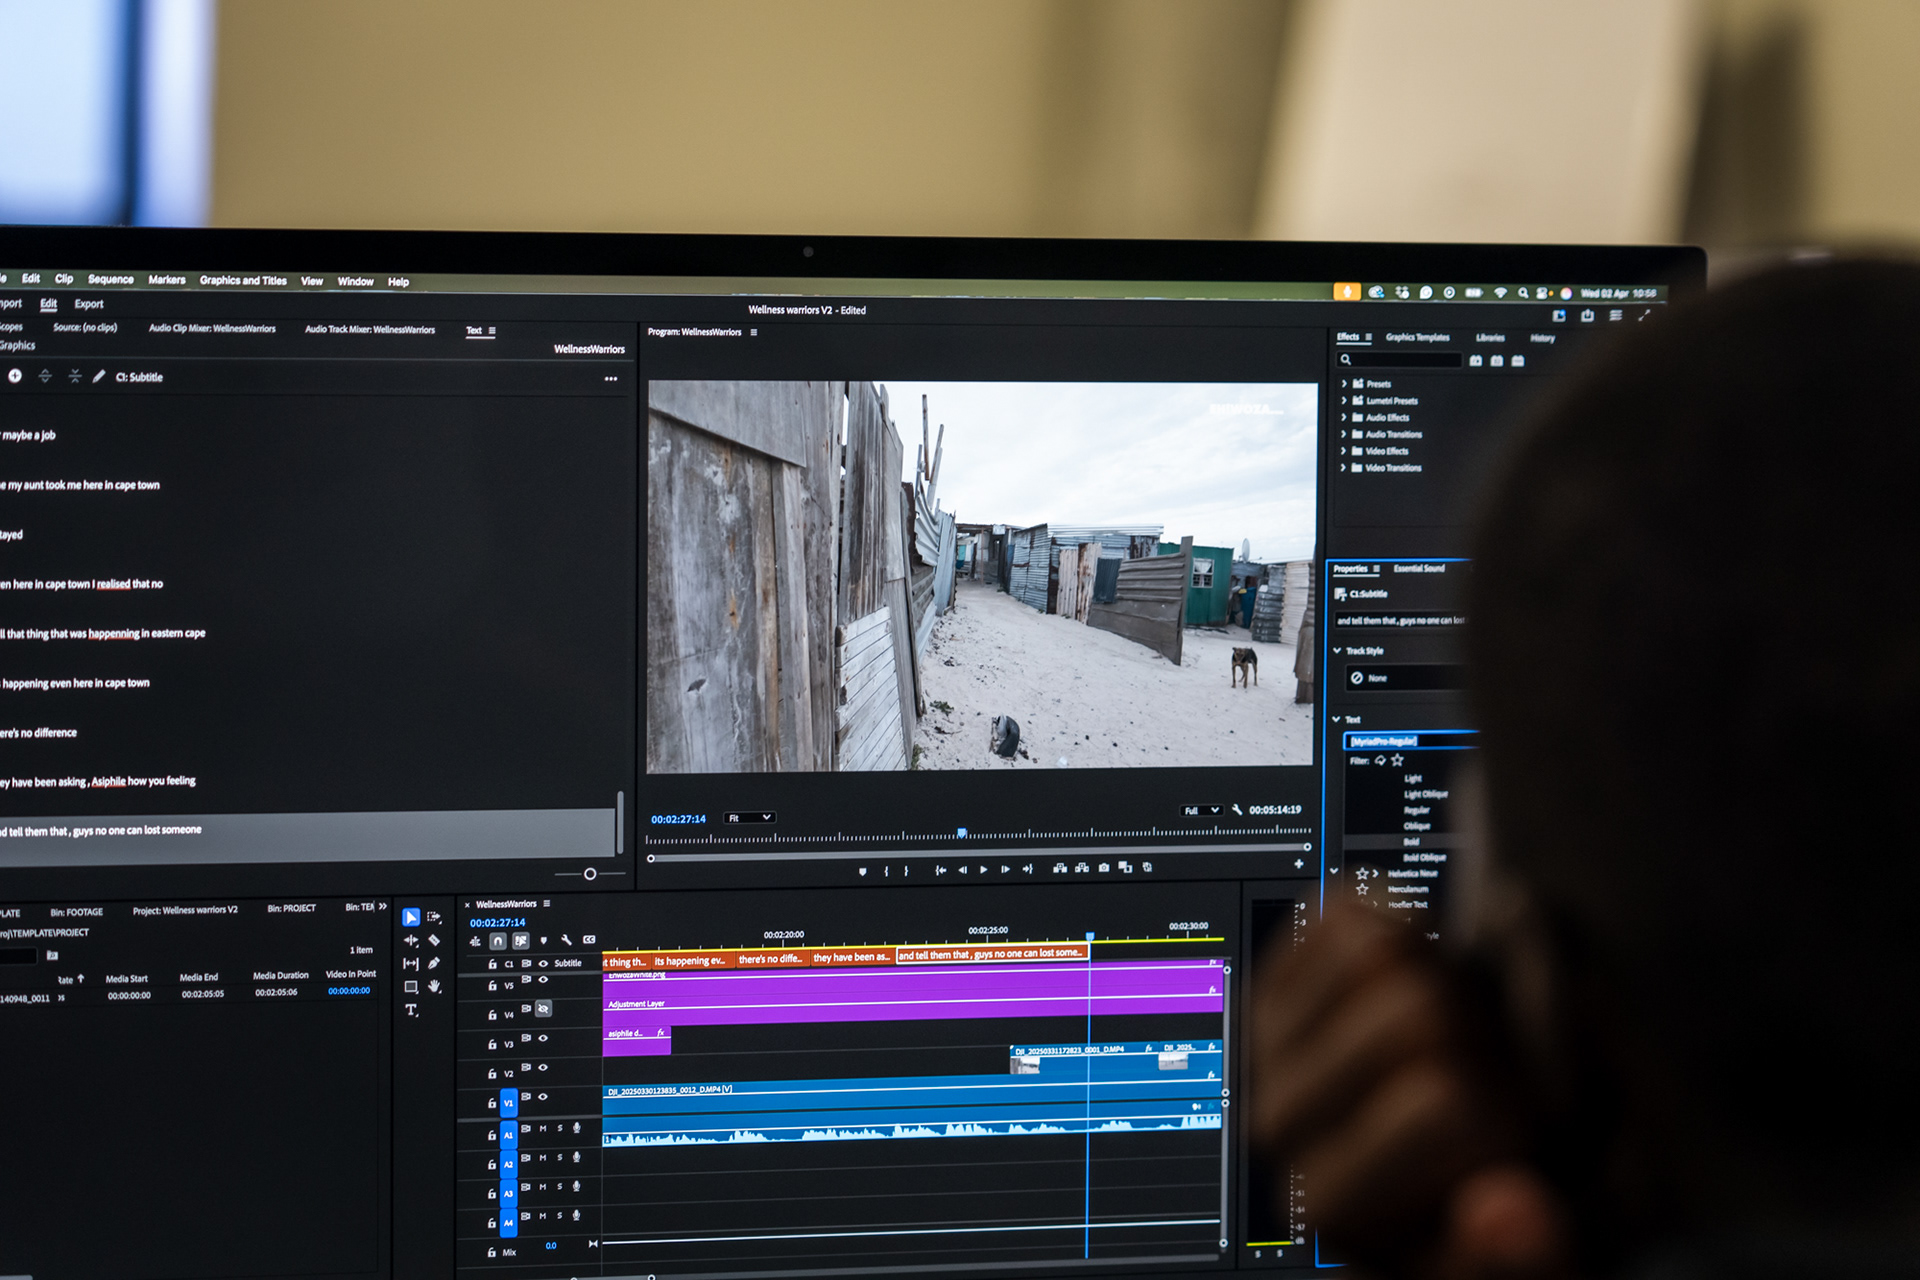Select the Type tool

pos(411,1010)
